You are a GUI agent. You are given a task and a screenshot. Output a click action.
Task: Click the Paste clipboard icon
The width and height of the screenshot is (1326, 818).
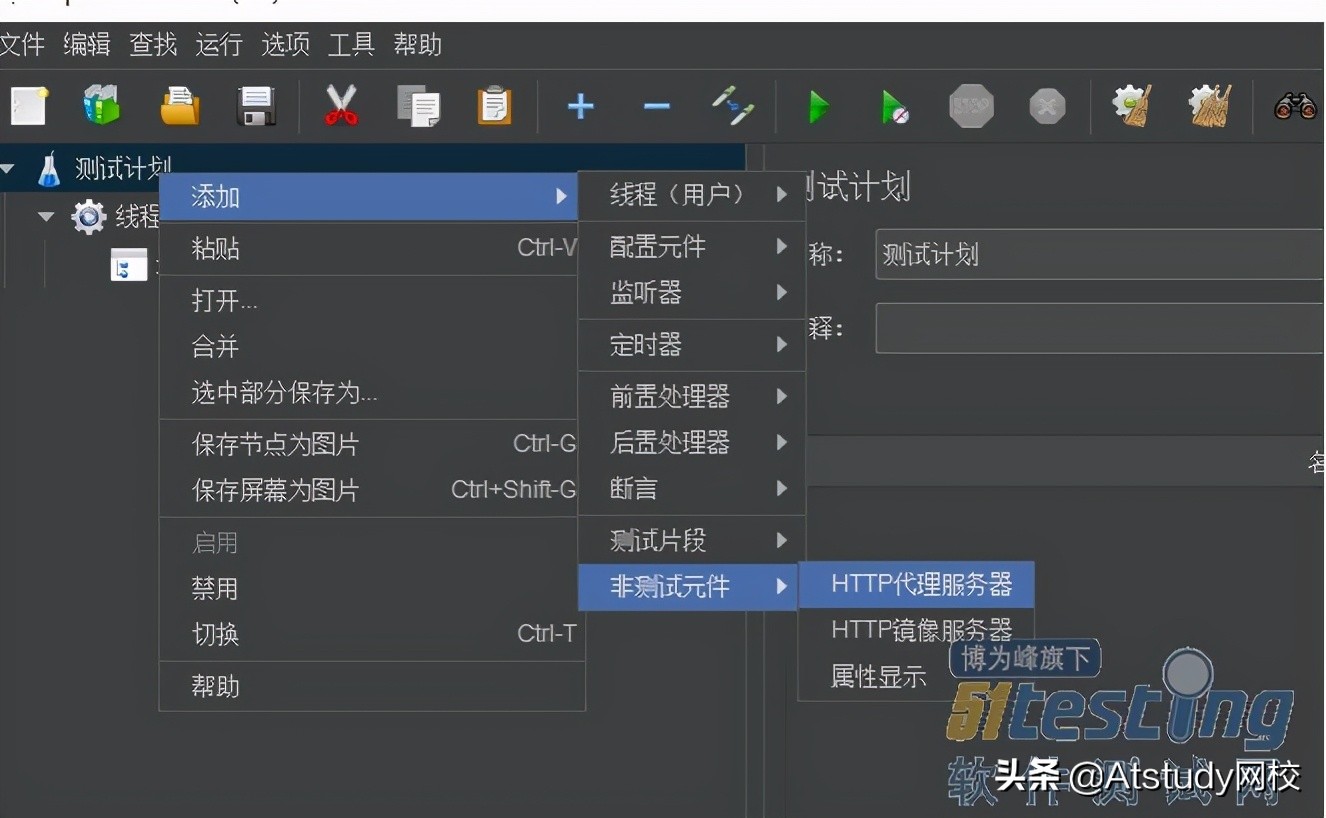point(494,106)
